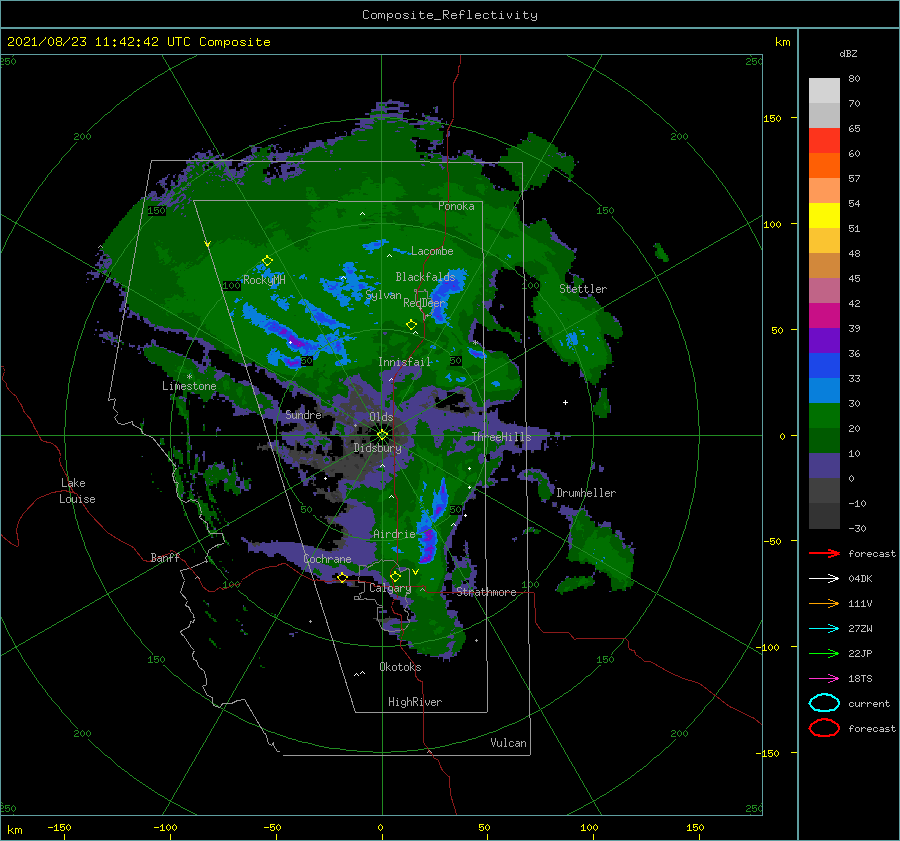Select the yellow diamond marker below Cochrane
Viewport: 900px width, 841px height.
(x=342, y=578)
